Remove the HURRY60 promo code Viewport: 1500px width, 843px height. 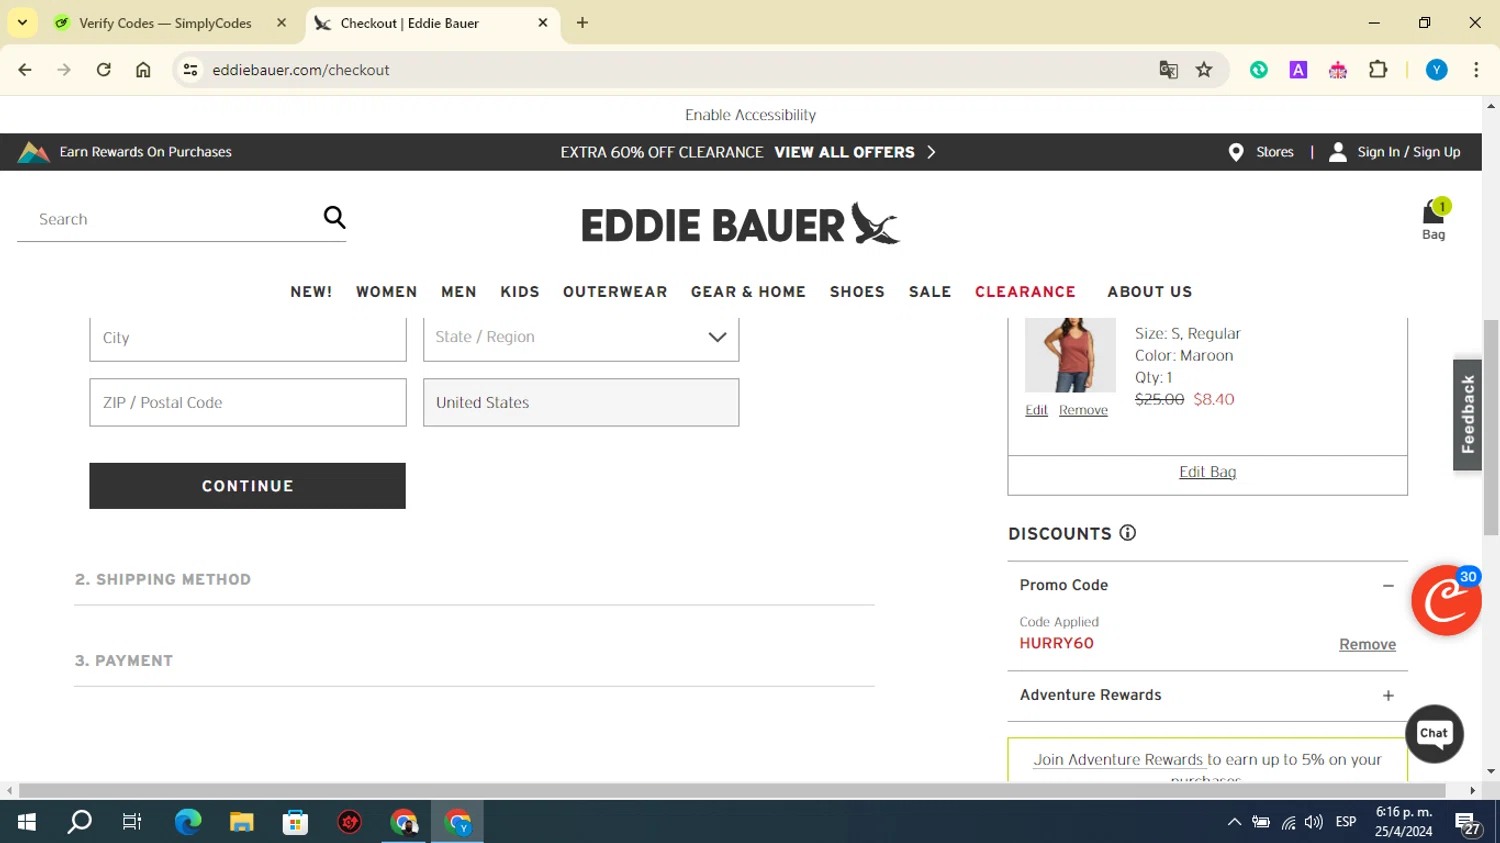point(1367,645)
